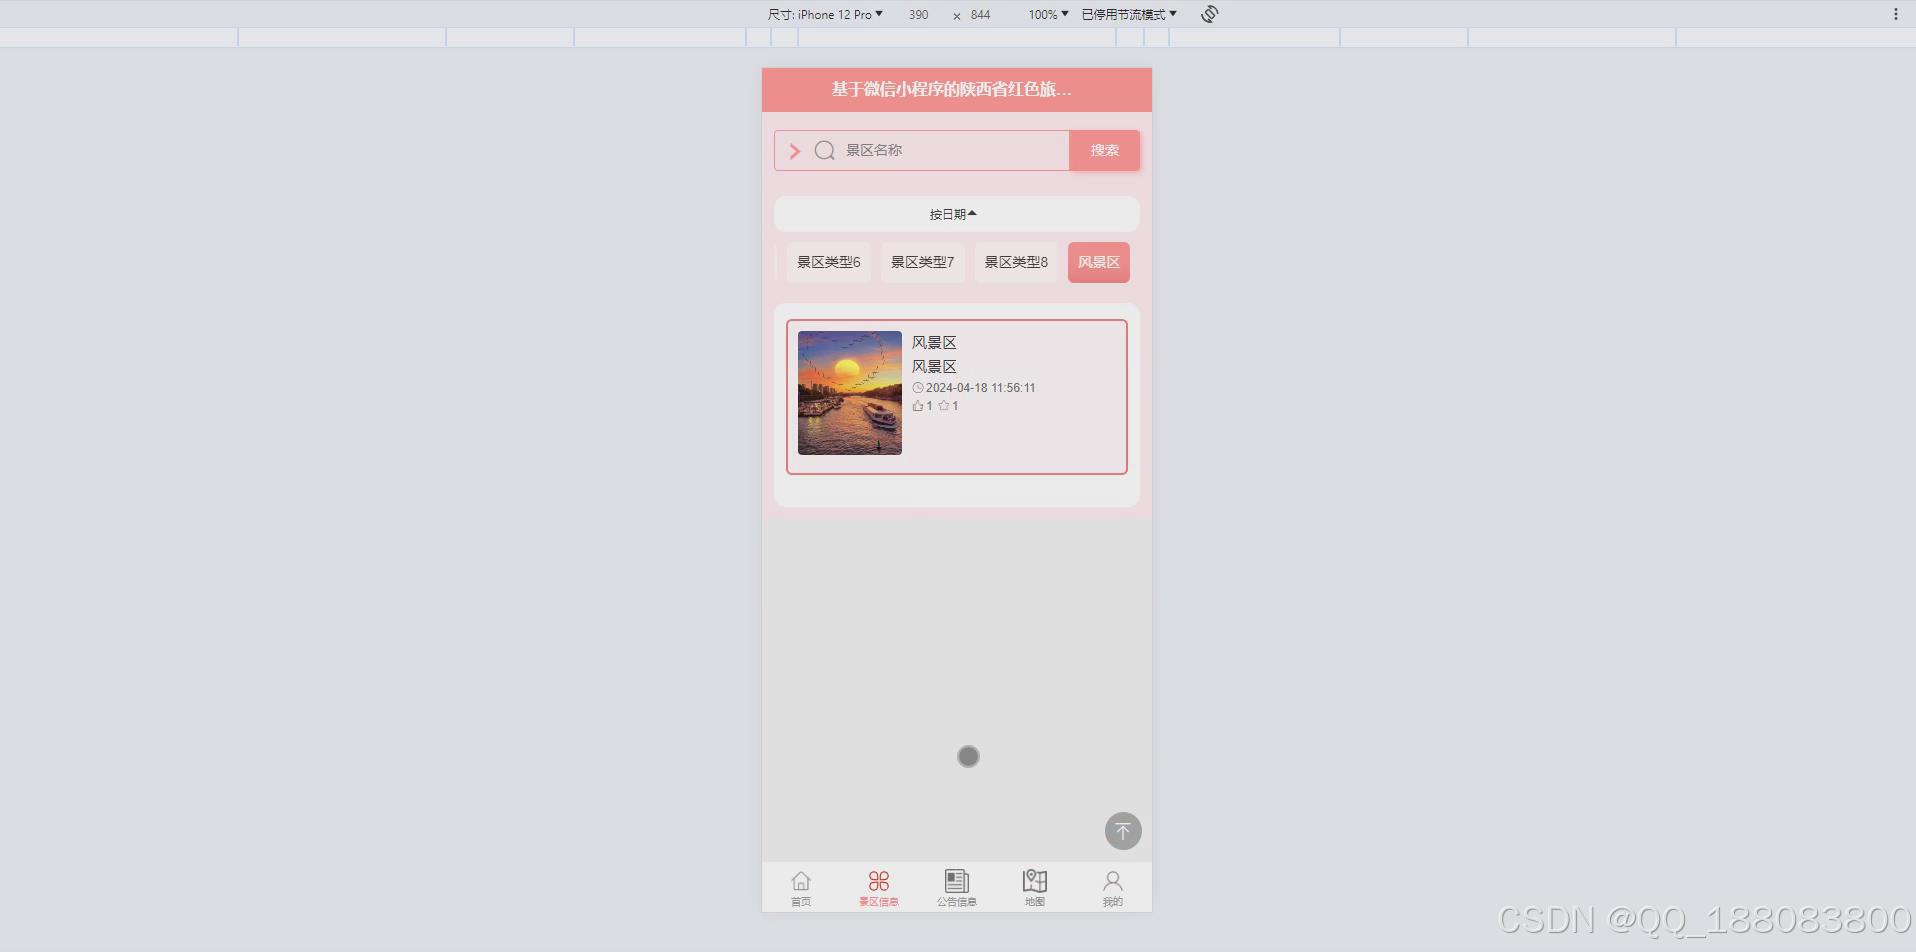Click the thumbs-up like icon

(x=918, y=406)
